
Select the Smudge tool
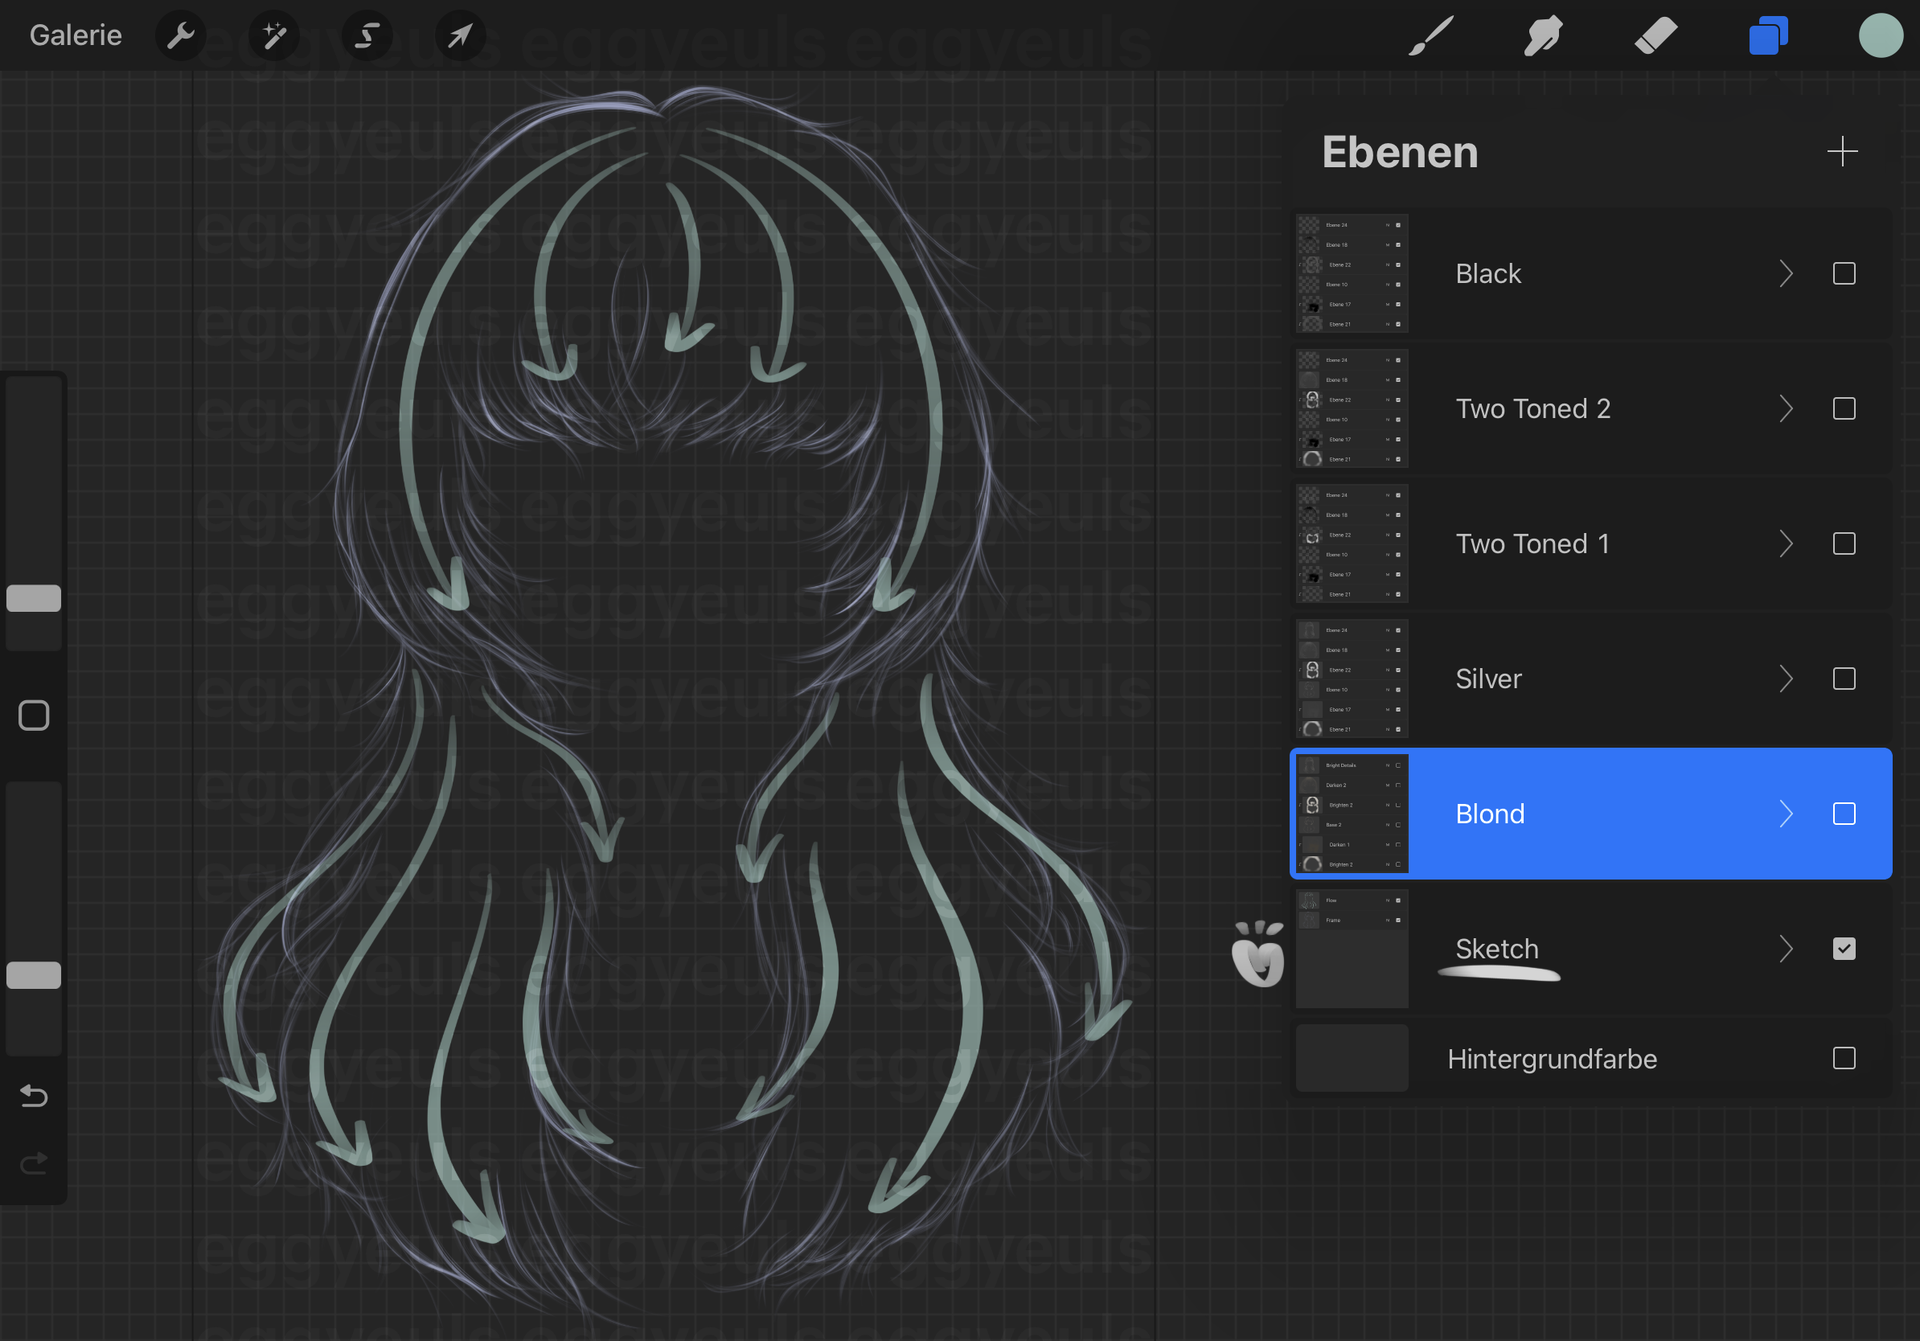coord(1543,36)
